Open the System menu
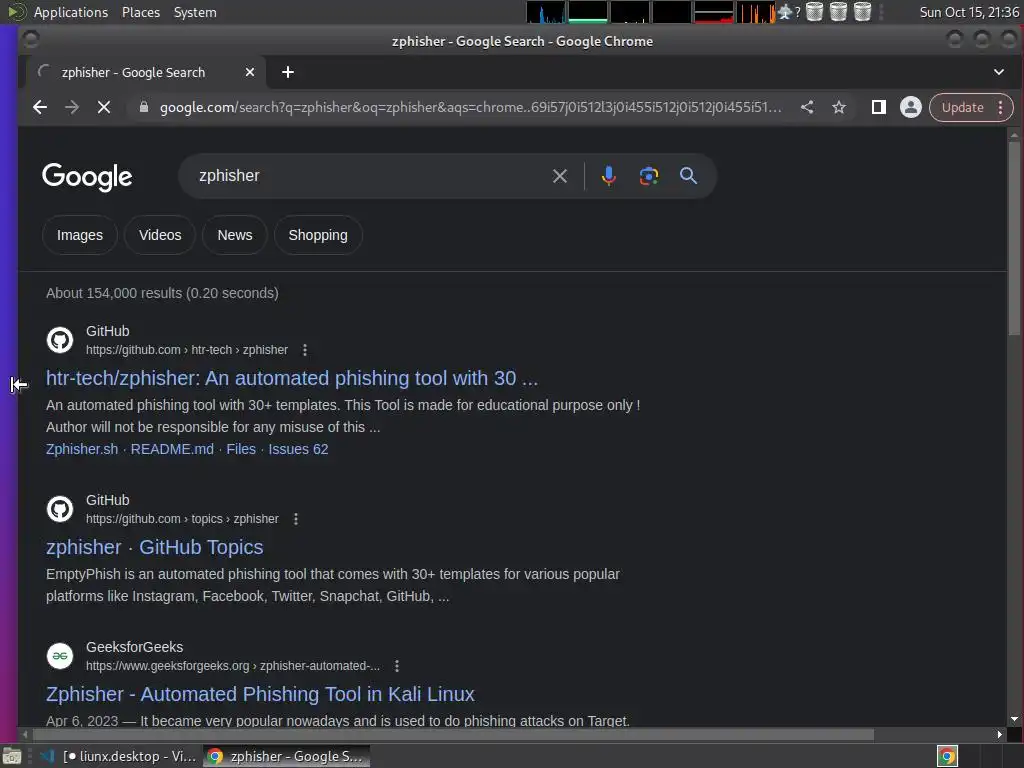Screen dimensions: 1024x768 click(195, 12)
